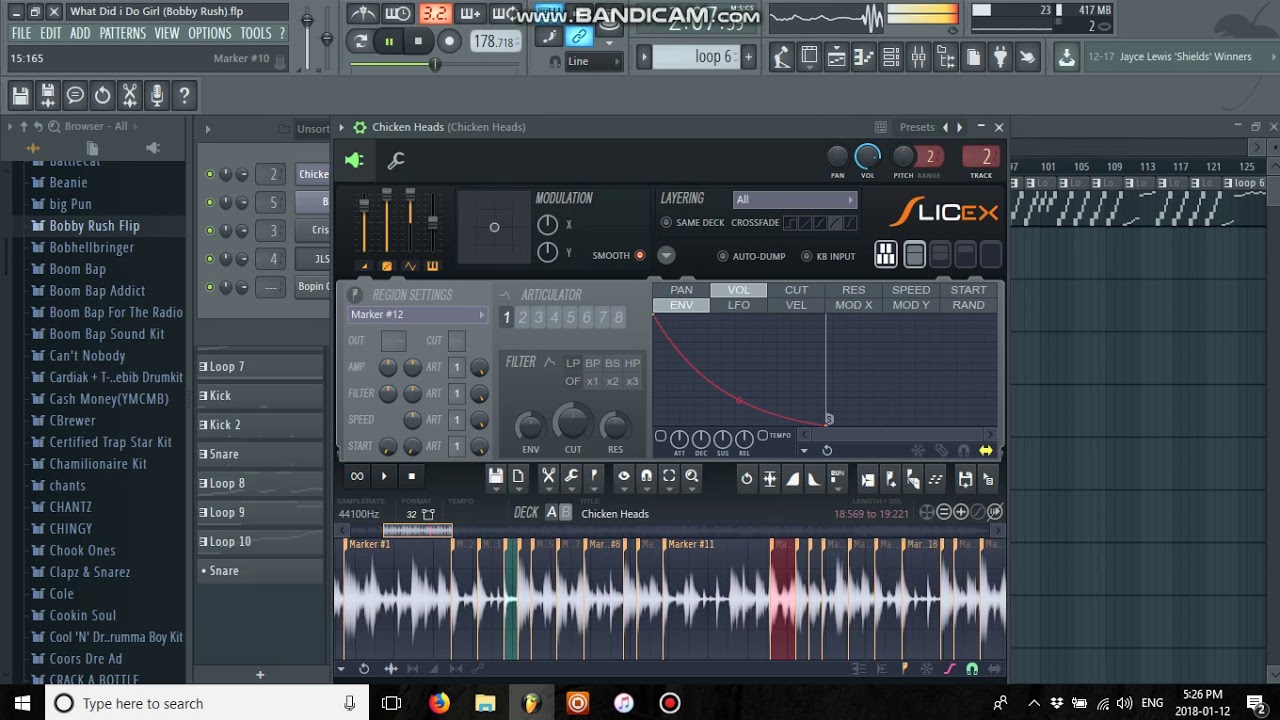This screenshot has height=720, width=1280.
Task: Click the Slicex fade out icon
Action: click(814, 480)
